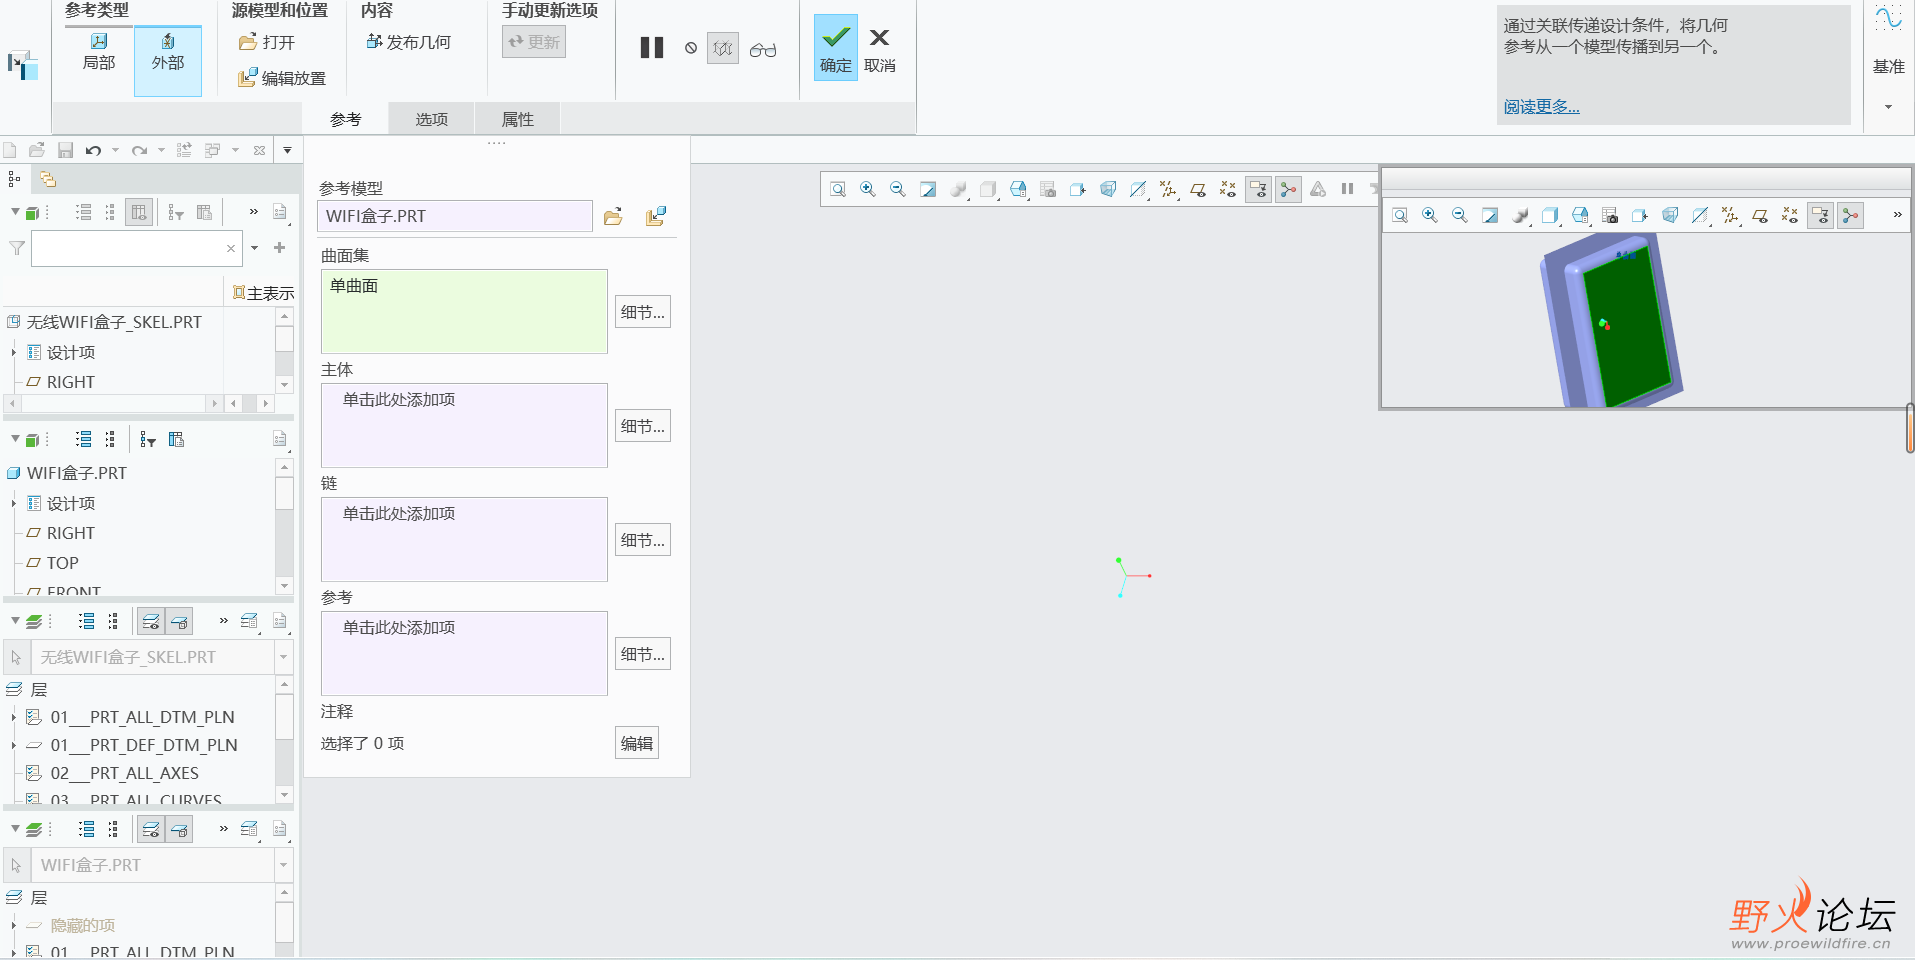Toggle annotation display icon in main toolbar

pos(1258,189)
